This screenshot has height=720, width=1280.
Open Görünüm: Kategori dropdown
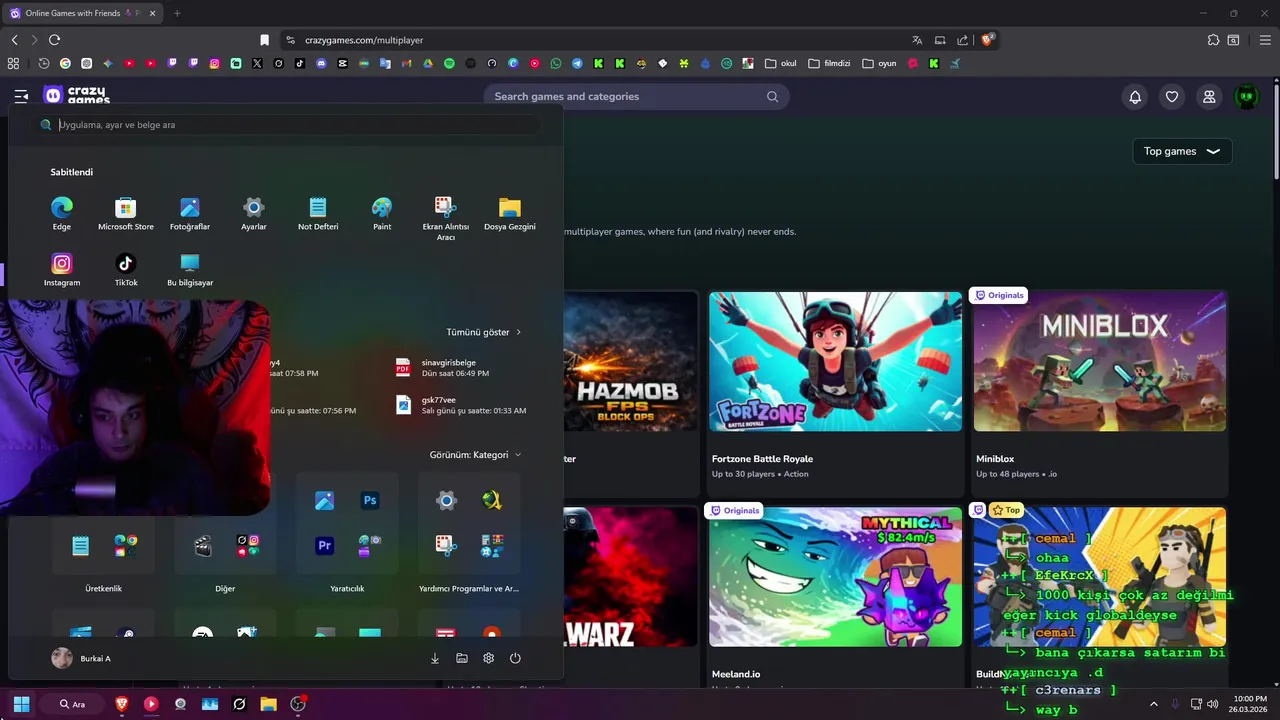pos(476,455)
